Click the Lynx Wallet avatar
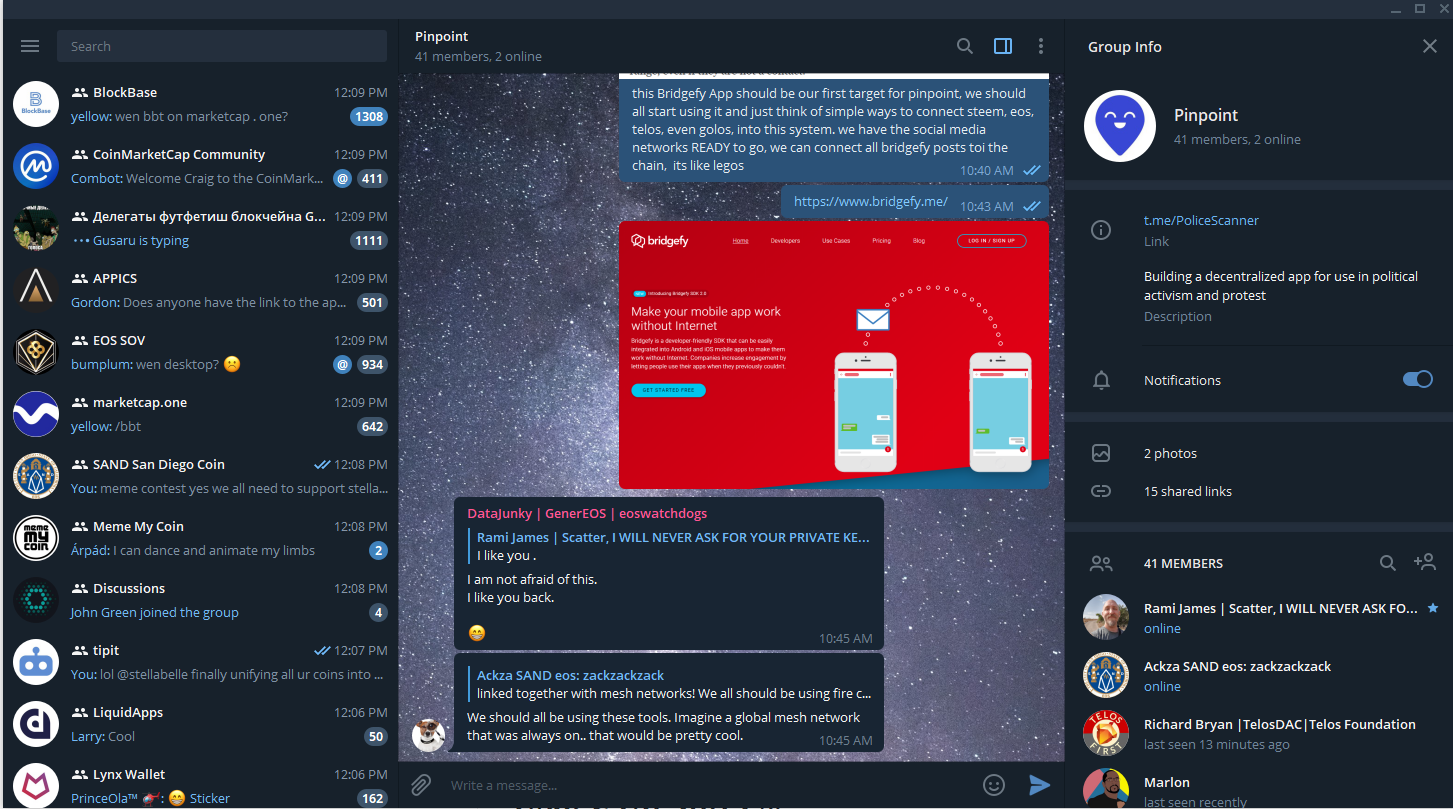The image size is (1453, 809). pos(36,785)
